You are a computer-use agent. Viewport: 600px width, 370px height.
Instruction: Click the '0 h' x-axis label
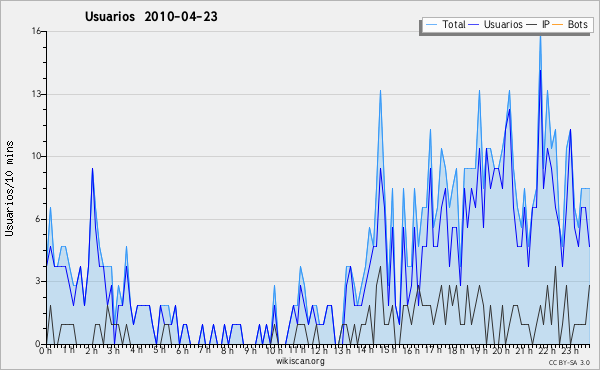pos(45,351)
